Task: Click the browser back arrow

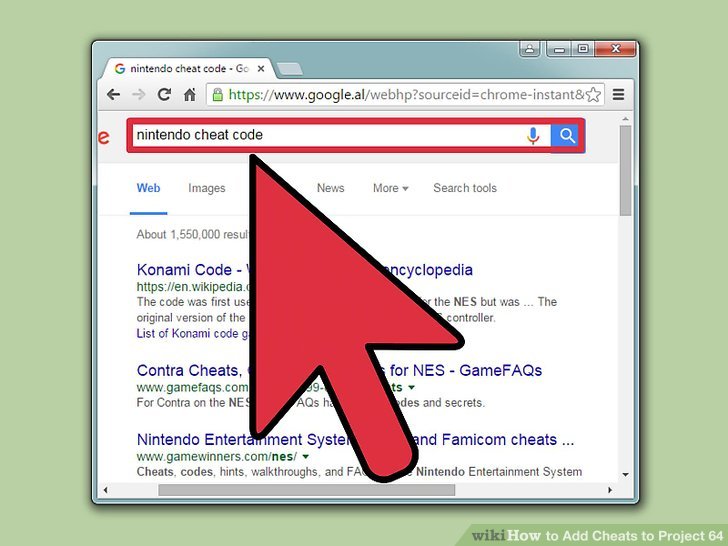Action: 113,95
